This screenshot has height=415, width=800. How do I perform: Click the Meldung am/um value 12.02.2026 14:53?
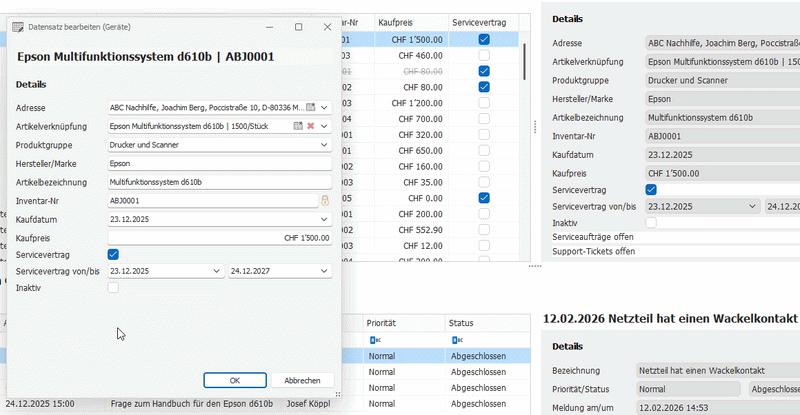pos(718,408)
